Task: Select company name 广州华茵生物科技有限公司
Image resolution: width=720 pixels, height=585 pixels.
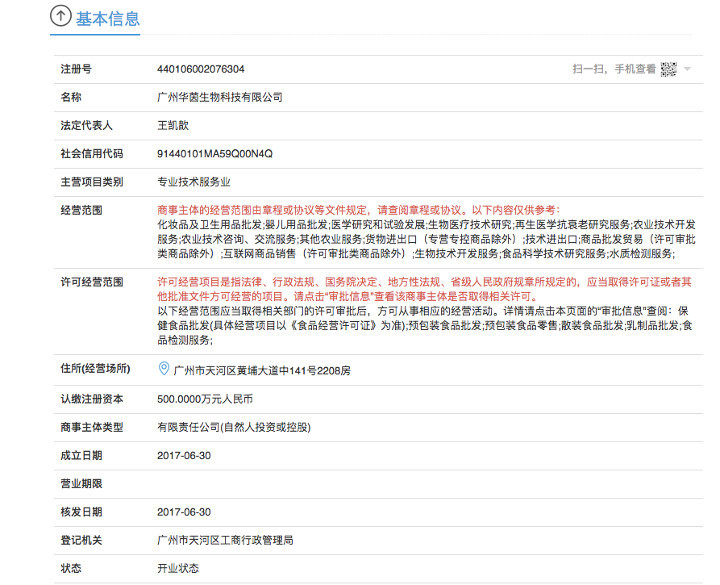Action: click(220, 97)
